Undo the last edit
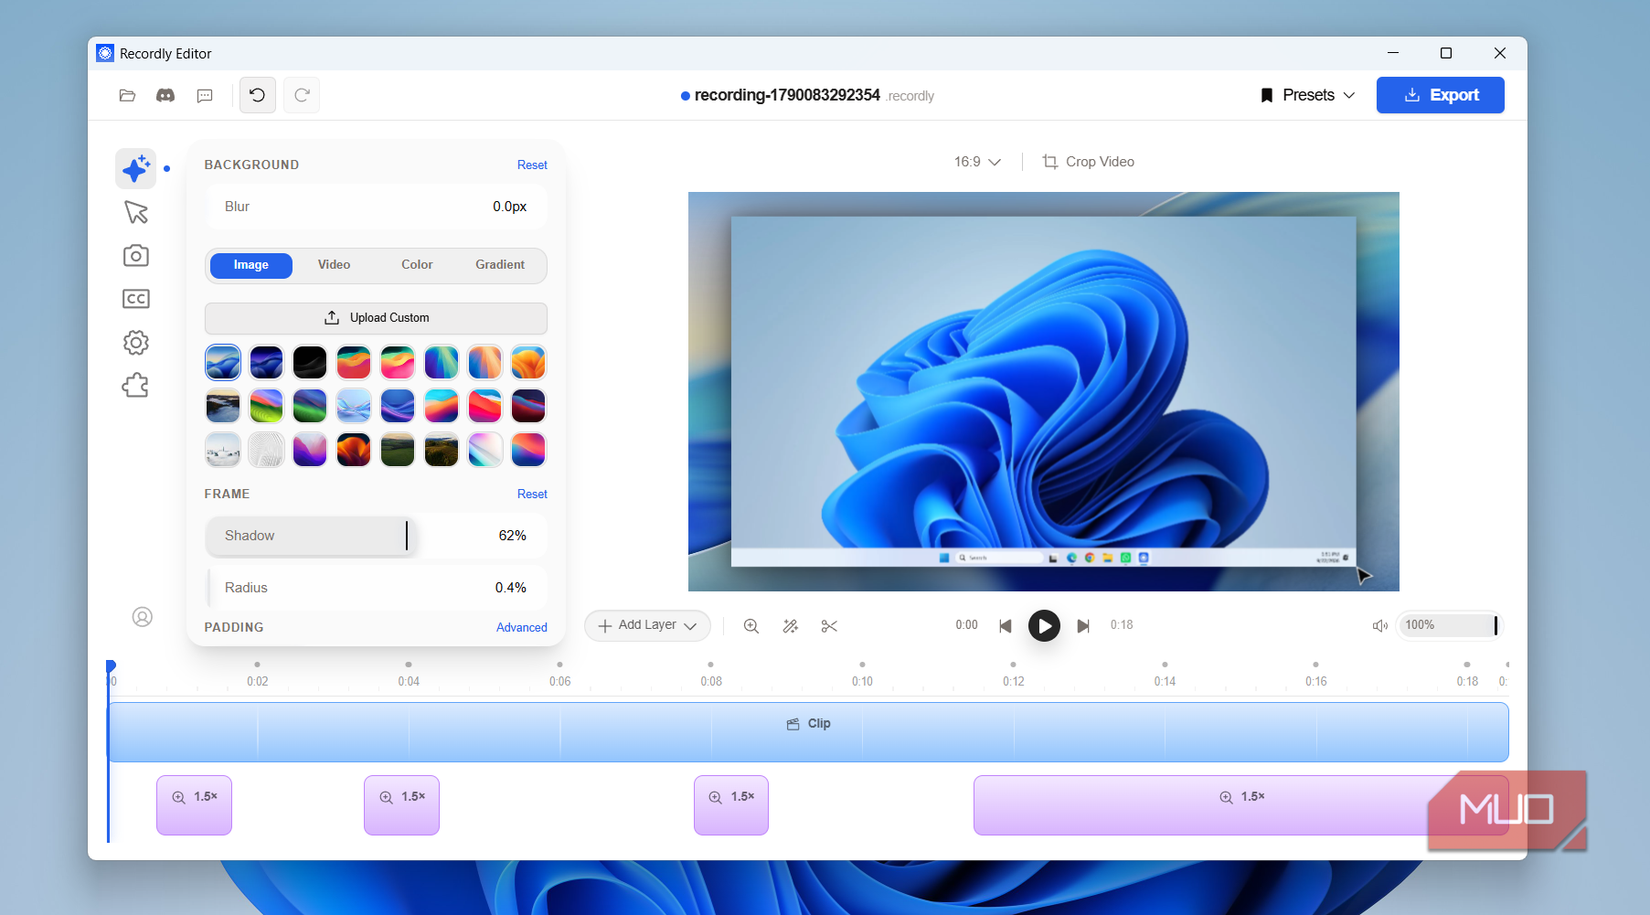This screenshot has height=915, width=1650. click(x=258, y=95)
